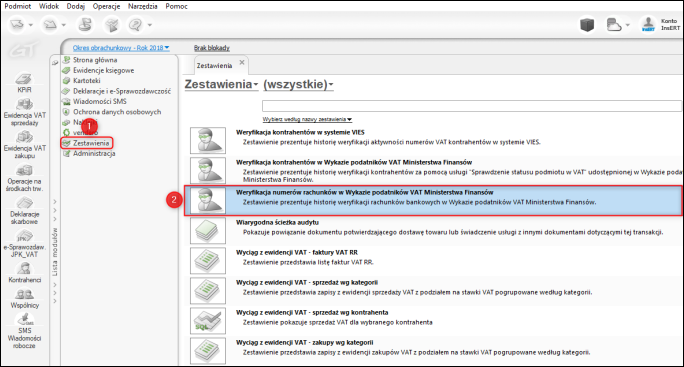Open Ewidencja VAT sprzedaży module
684x367 pixels.
point(24,112)
